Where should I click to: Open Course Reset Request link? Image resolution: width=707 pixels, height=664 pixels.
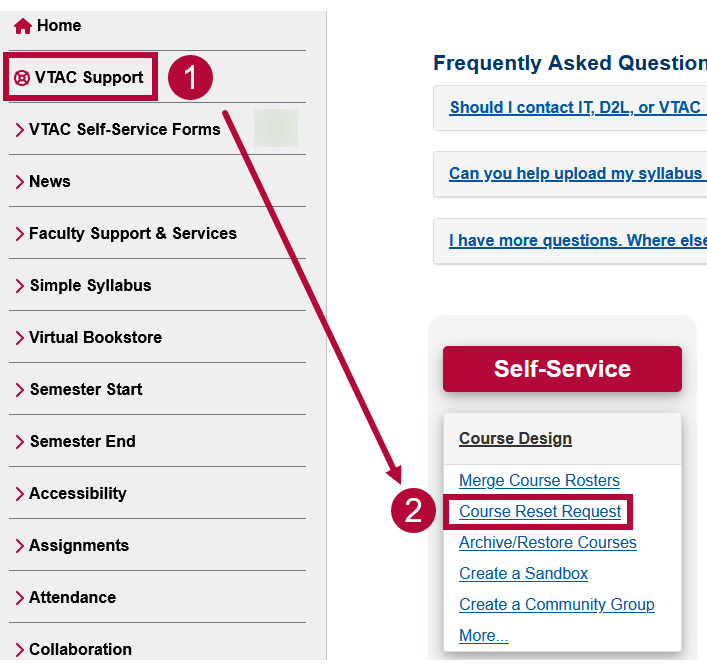click(x=540, y=512)
